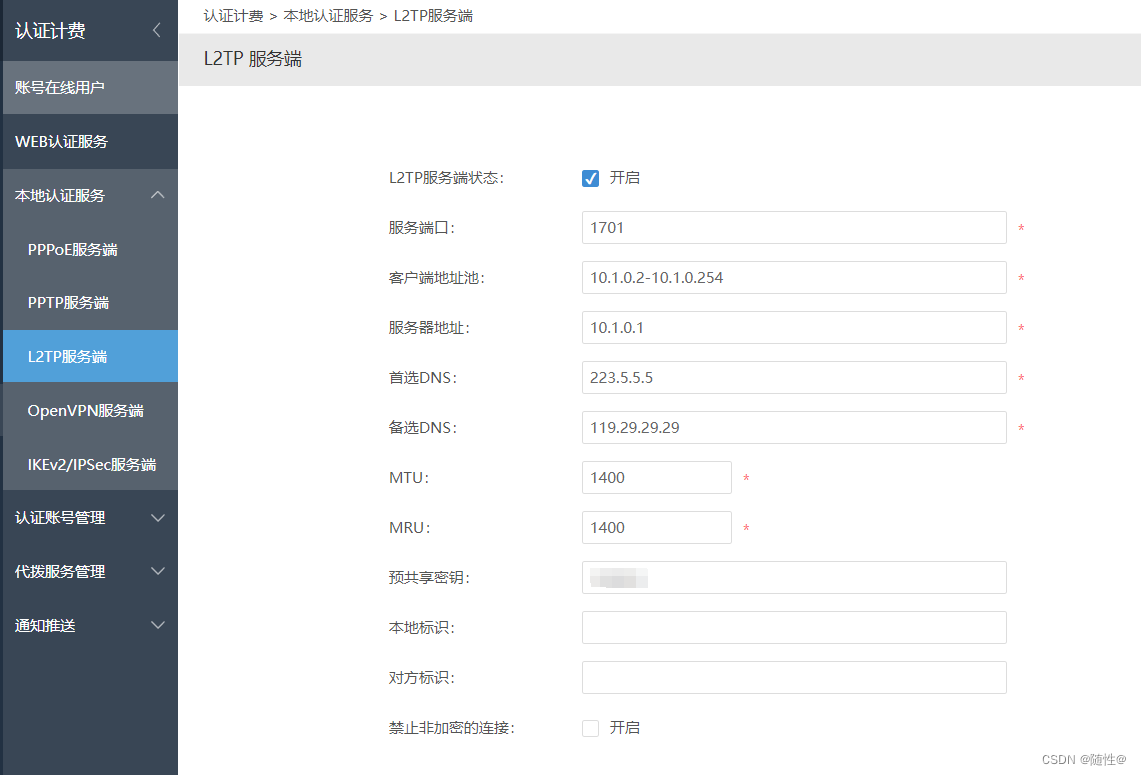Select PPPoE服务端 in sidebar
Viewport: 1141px width, 775px height.
click(x=90, y=250)
